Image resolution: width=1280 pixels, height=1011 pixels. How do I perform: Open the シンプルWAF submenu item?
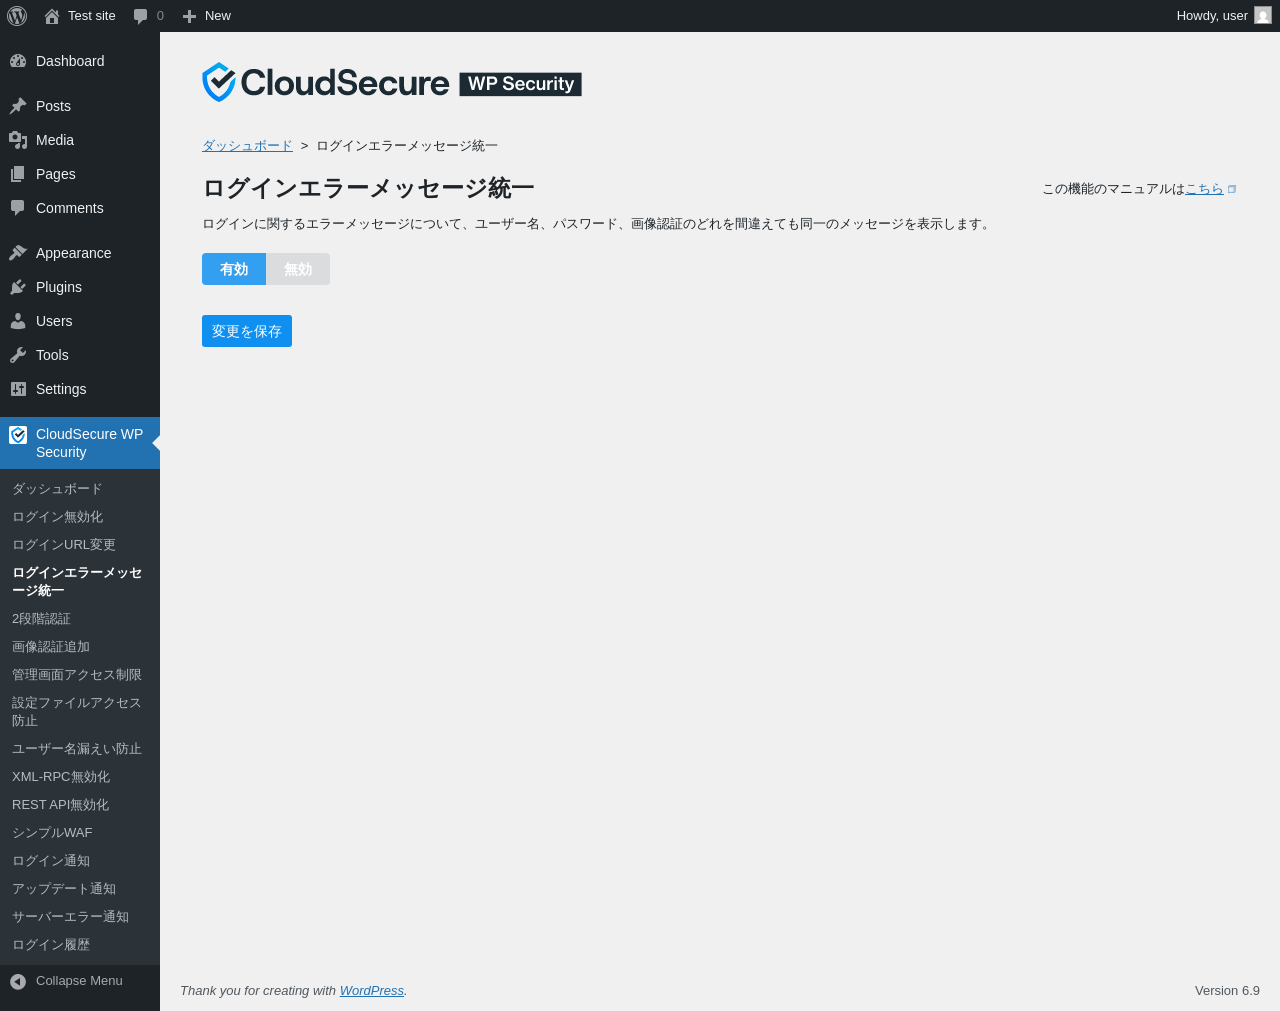[x=52, y=833]
